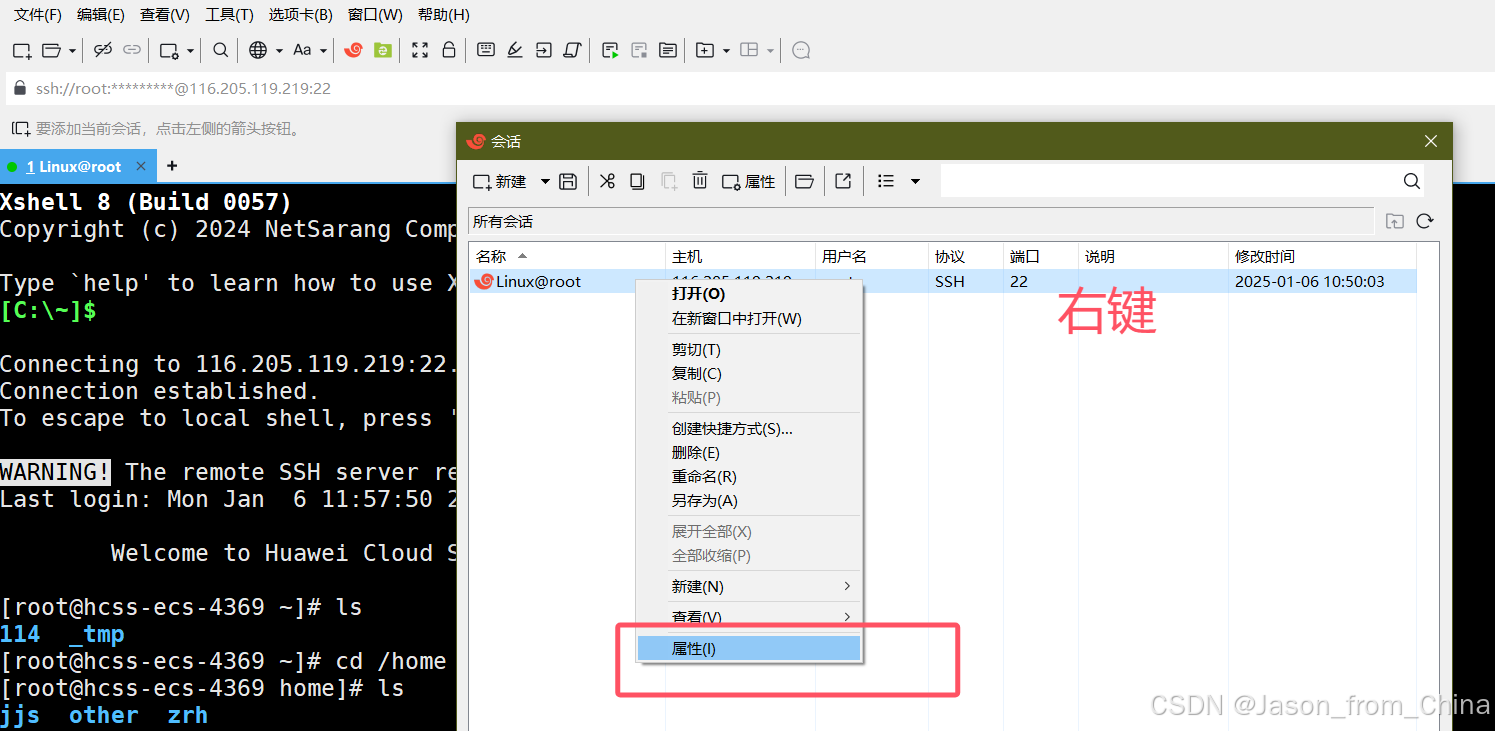Click the script scroll icon
The width and height of the screenshot is (1495, 731).
[572, 50]
